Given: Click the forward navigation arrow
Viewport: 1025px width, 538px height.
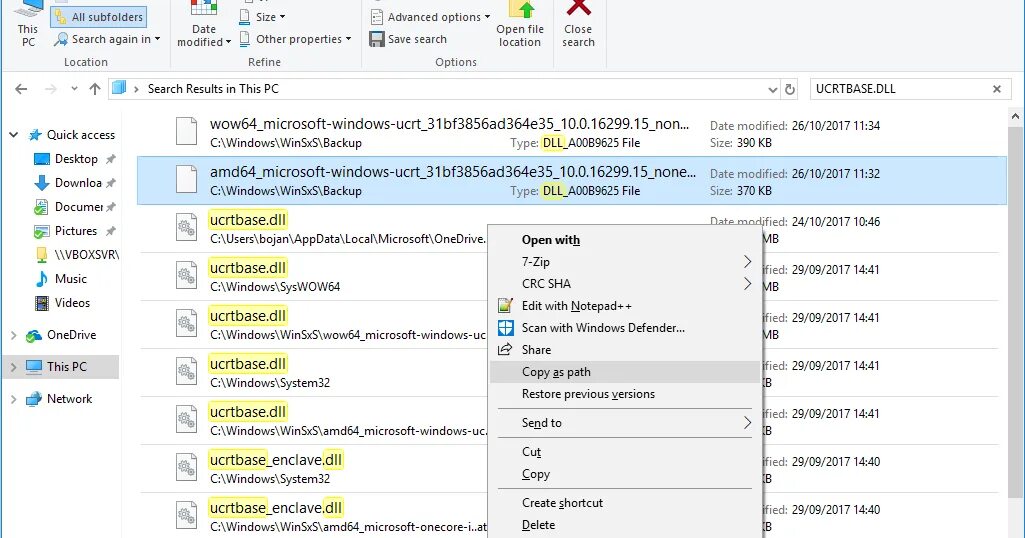Looking at the screenshot, I should coord(50,89).
